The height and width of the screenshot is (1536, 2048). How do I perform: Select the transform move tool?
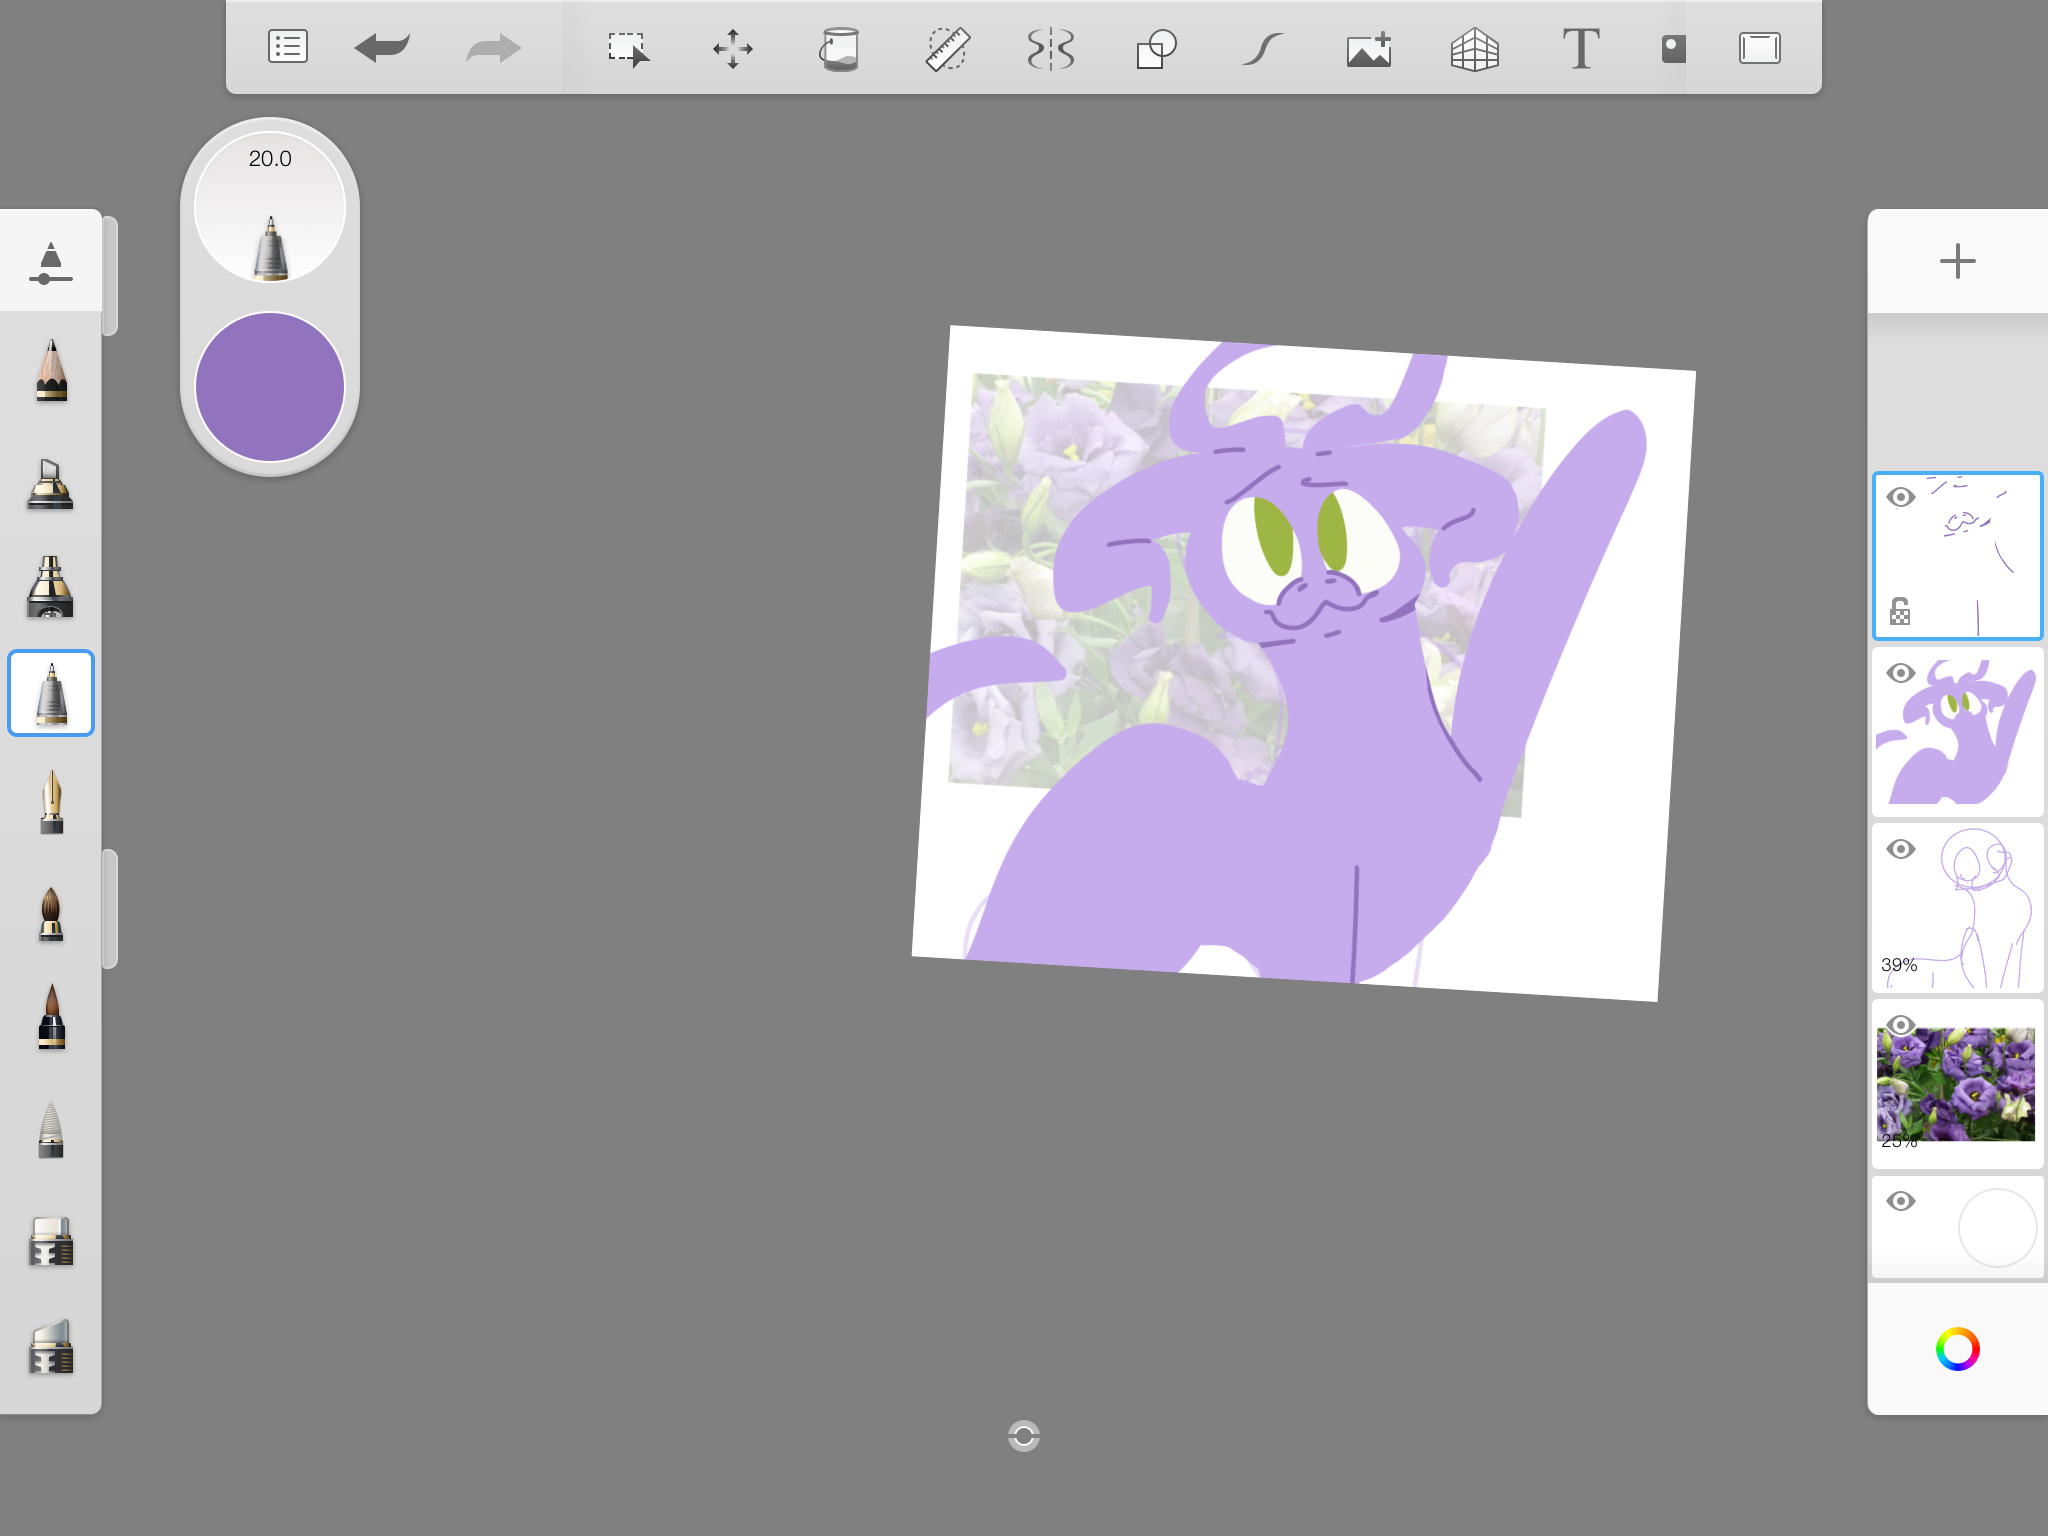point(733,48)
